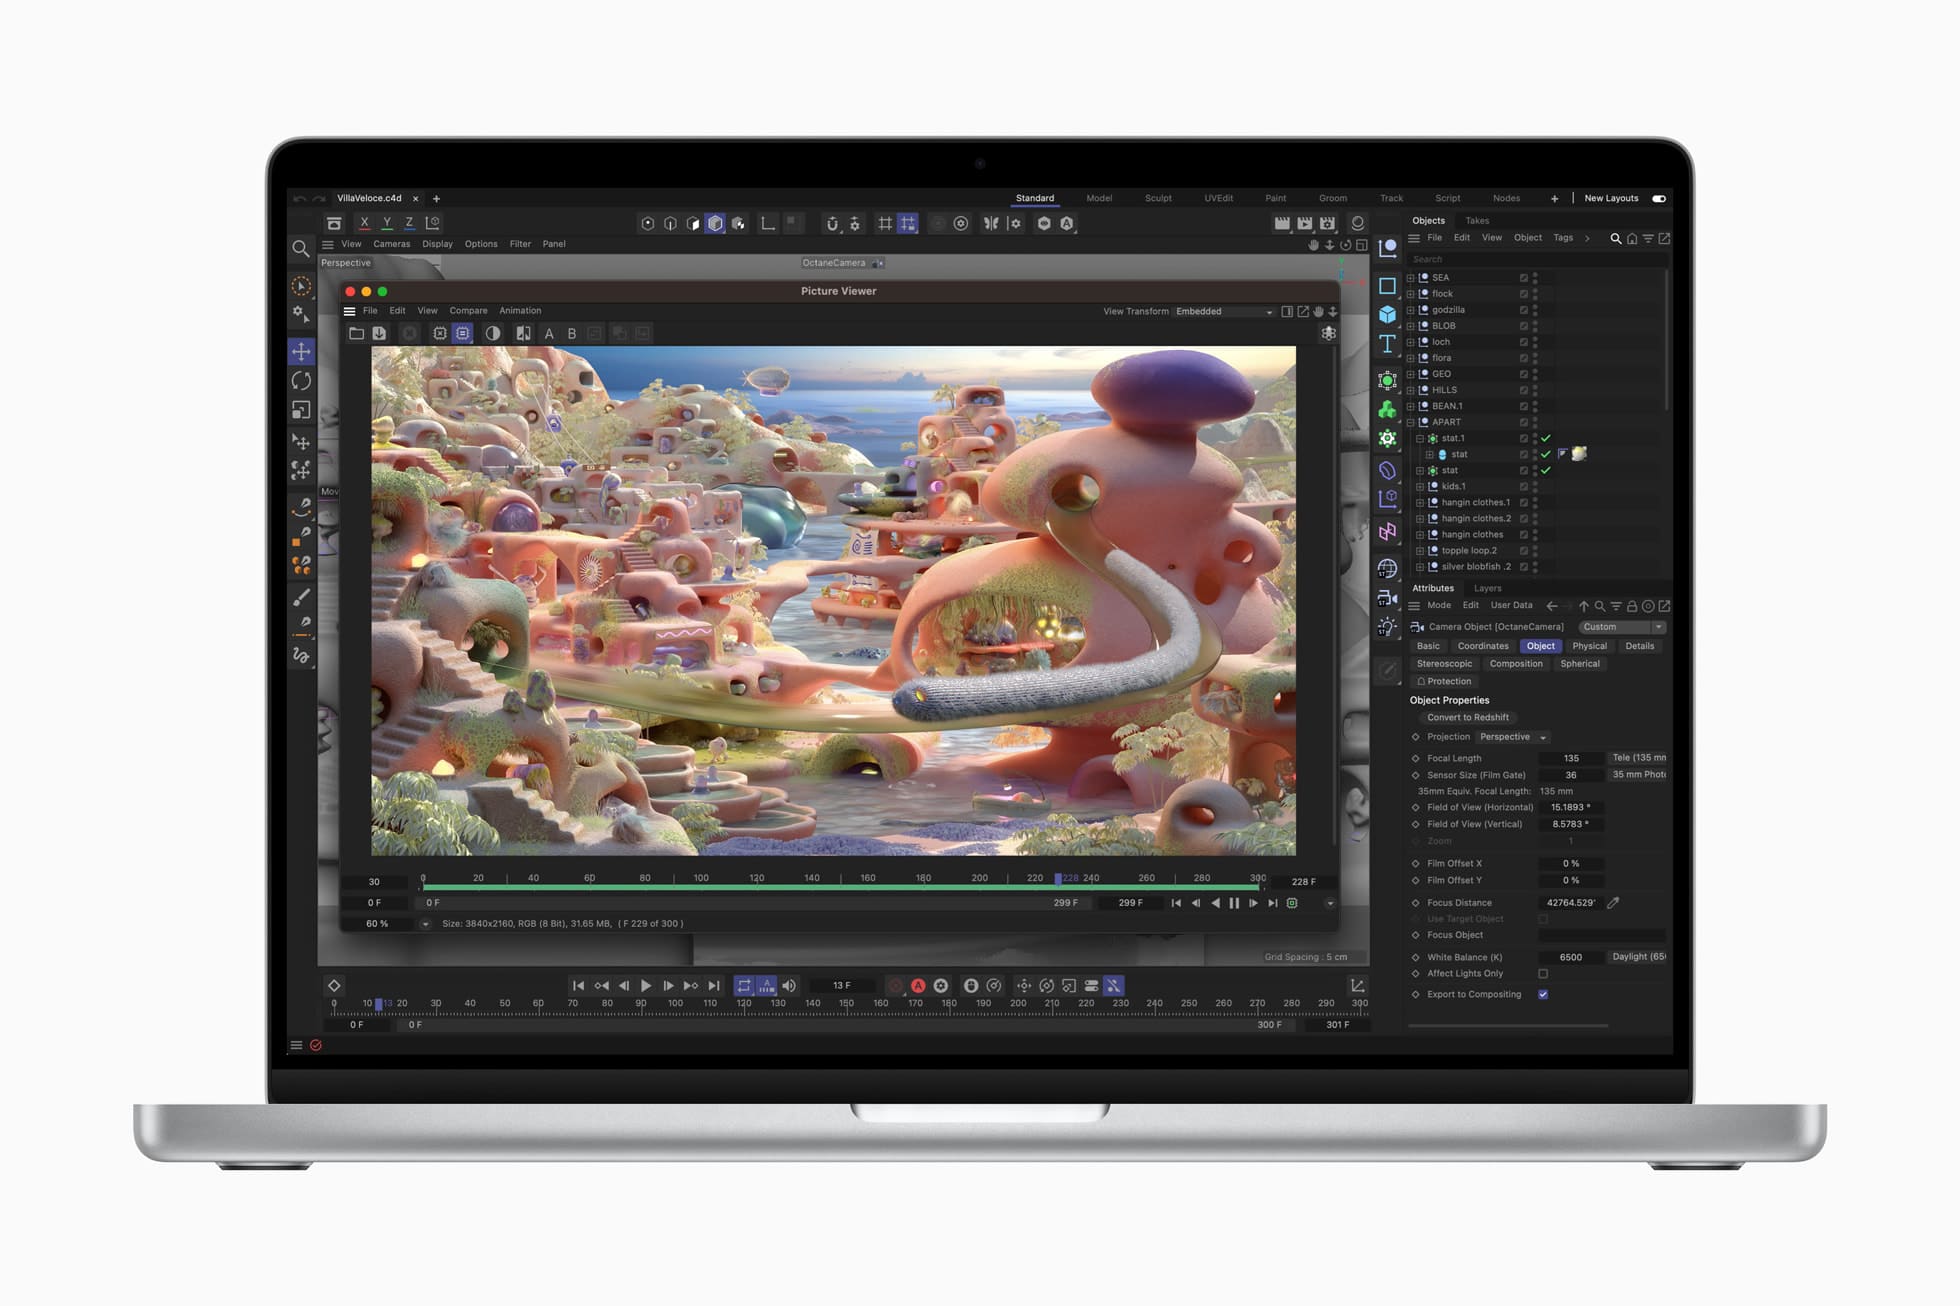Click frame 228 marker on the Picture Viewer timeline
This screenshot has height=1306, width=1960.
(x=1057, y=877)
